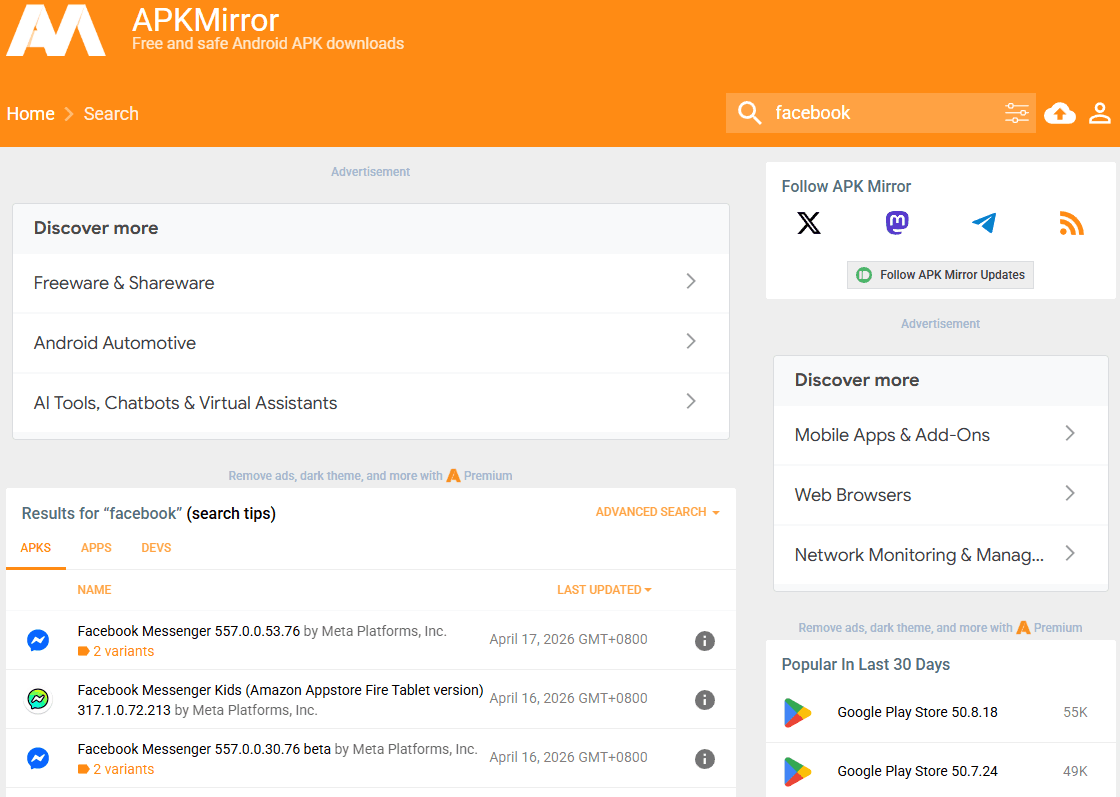Show info for Facebook Messenger 557.0.0.53.76

click(x=705, y=641)
